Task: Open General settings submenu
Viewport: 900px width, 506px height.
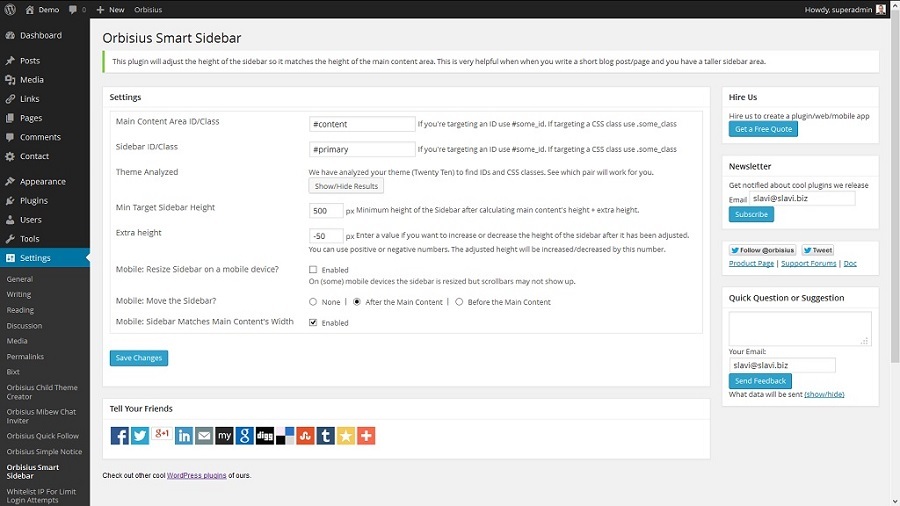Action: point(20,279)
